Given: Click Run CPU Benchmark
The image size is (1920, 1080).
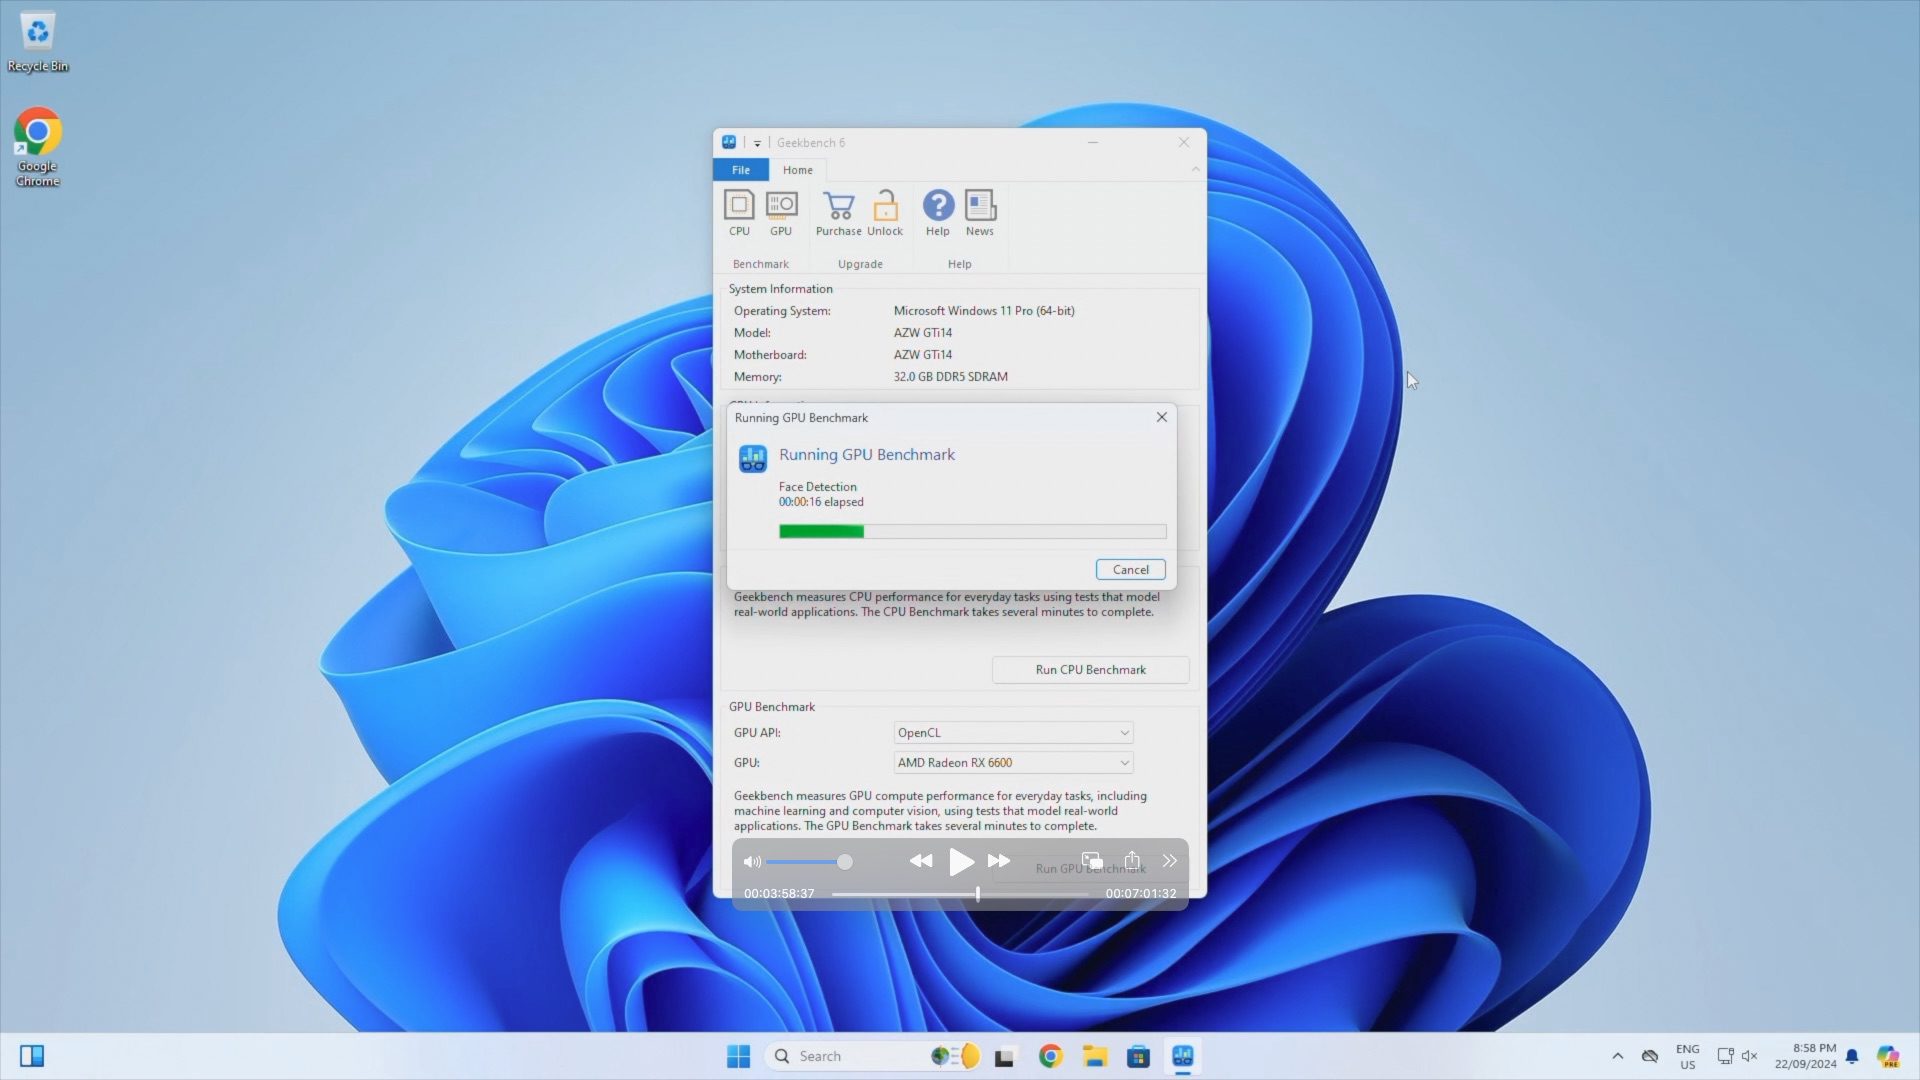Looking at the screenshot, I should pos(1090,669).
